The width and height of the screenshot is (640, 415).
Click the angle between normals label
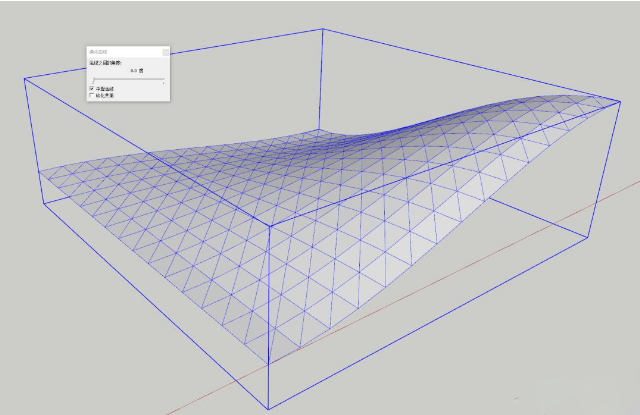point(104,63)
